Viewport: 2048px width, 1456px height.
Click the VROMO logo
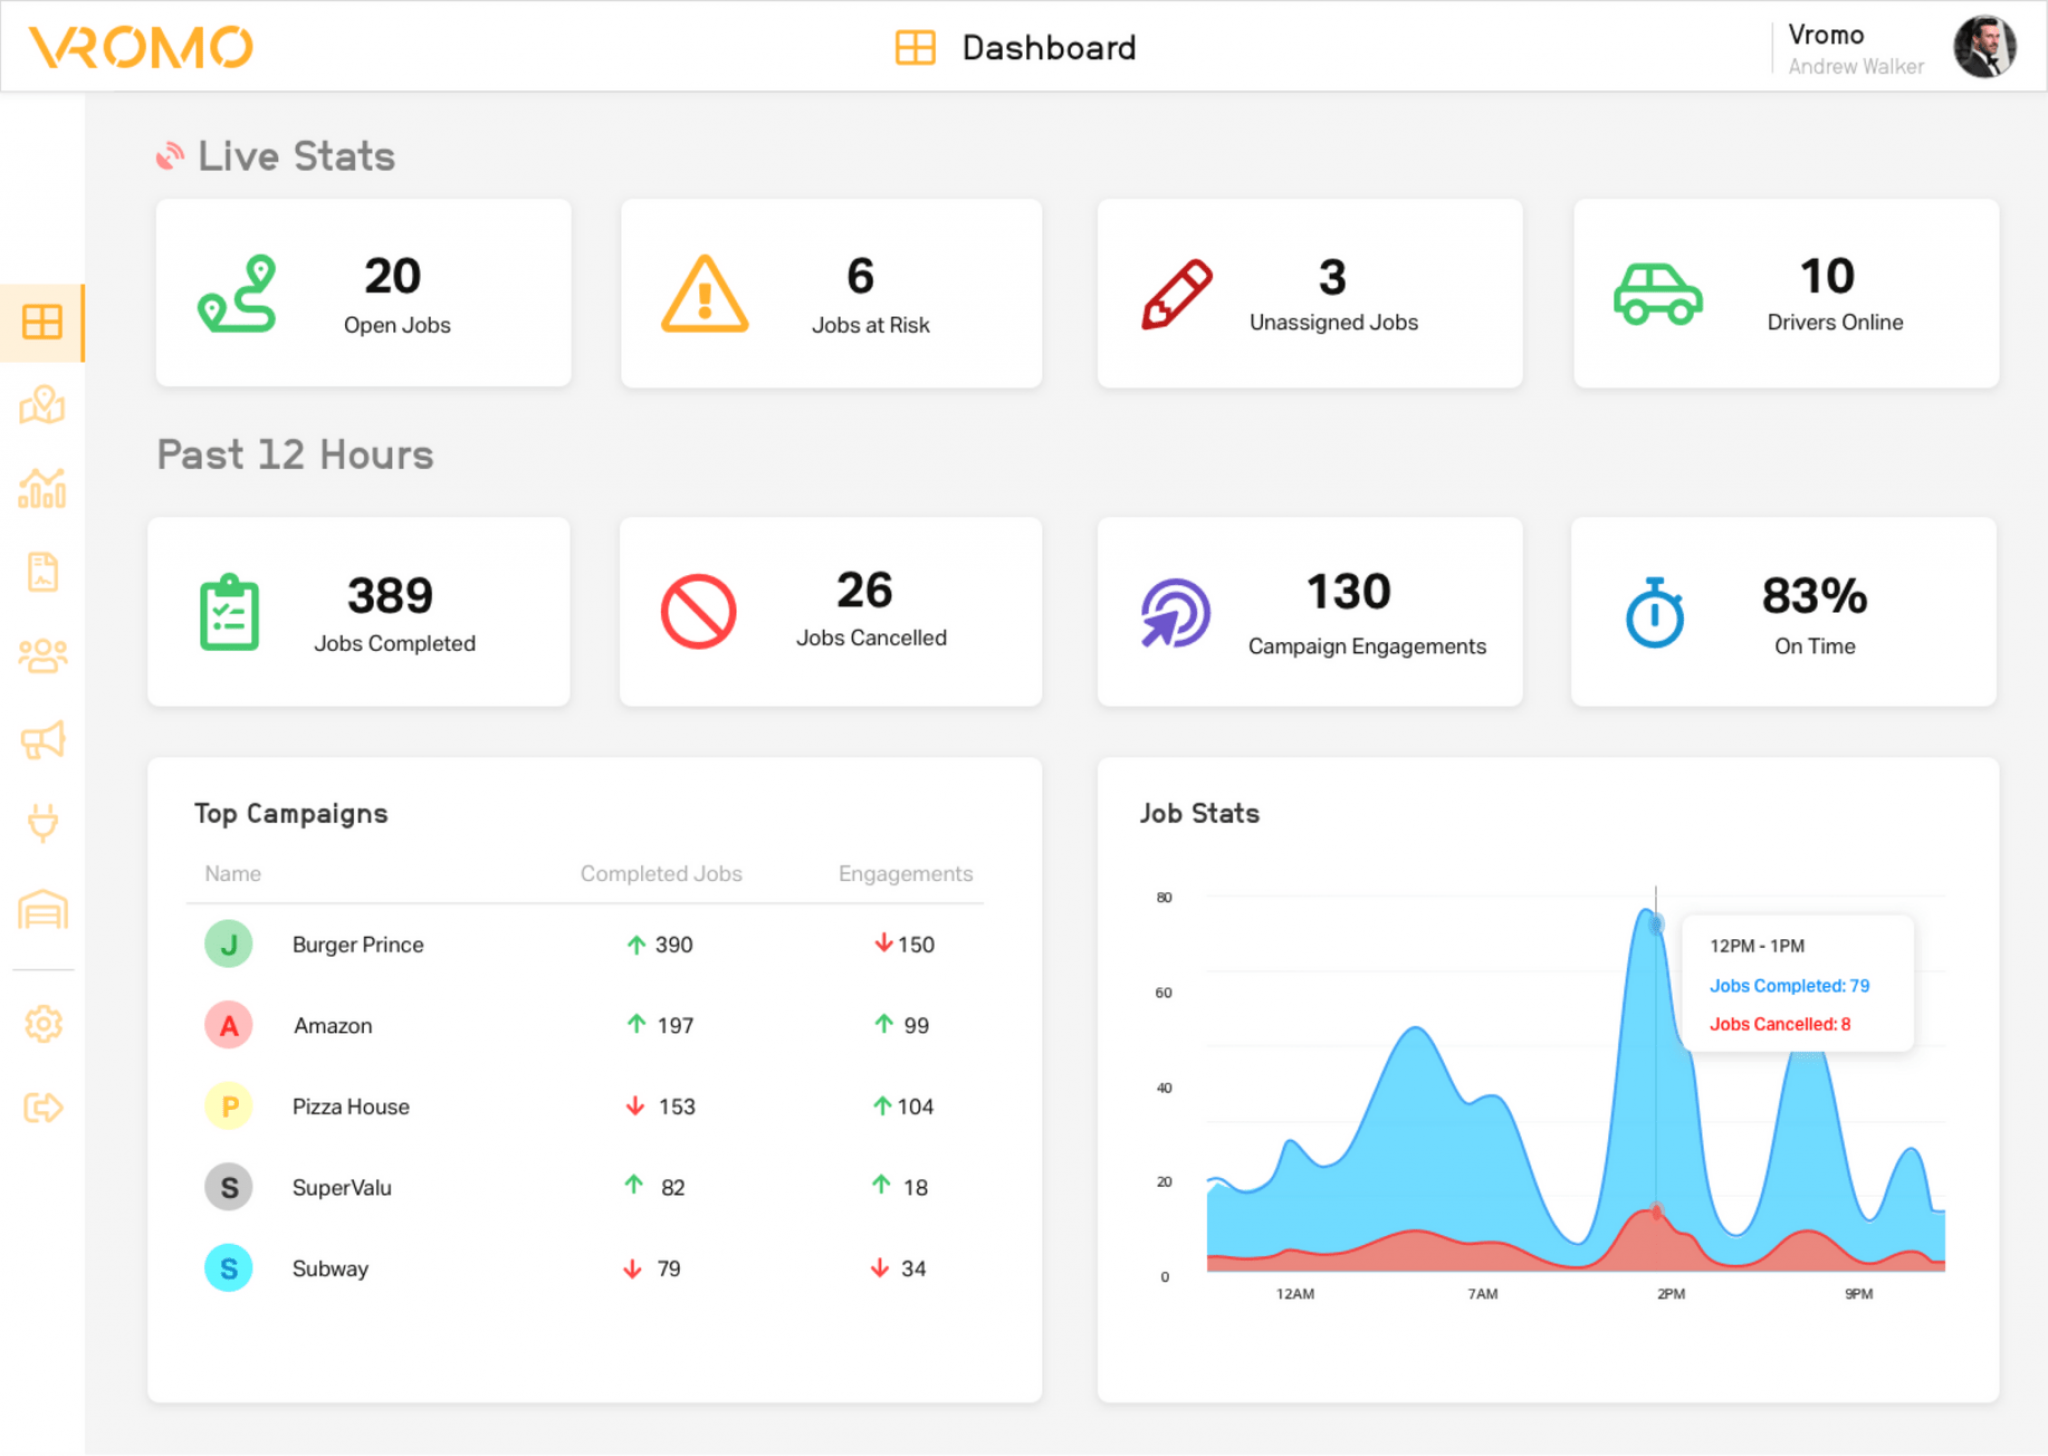[x=138, y=45]
